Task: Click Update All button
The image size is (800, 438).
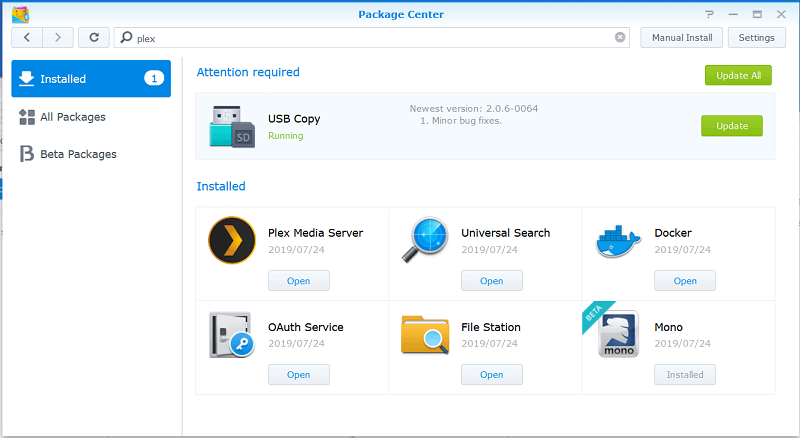Action: point(738,75)
